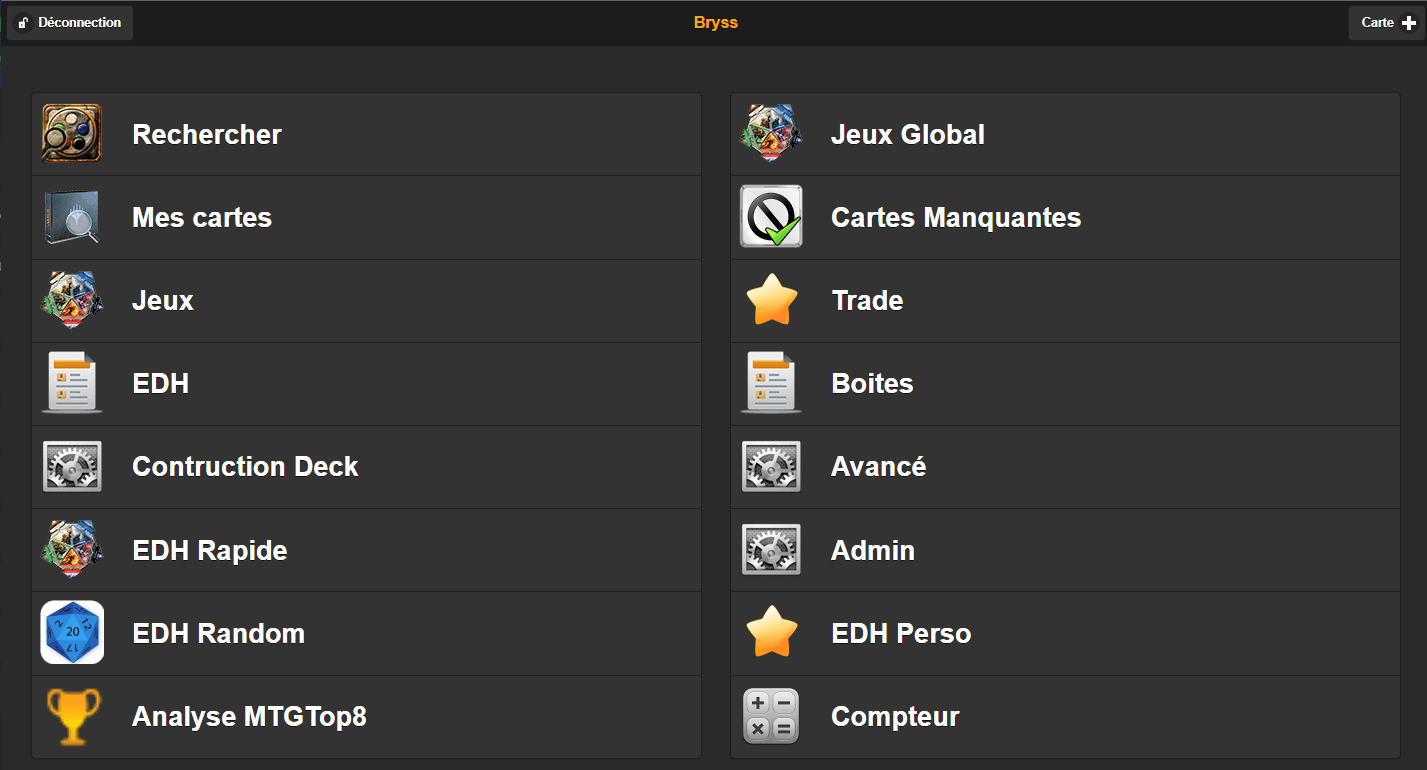Click the plus icon beside Carte
Screen dimensions: 1427x770
(1409, 23)
